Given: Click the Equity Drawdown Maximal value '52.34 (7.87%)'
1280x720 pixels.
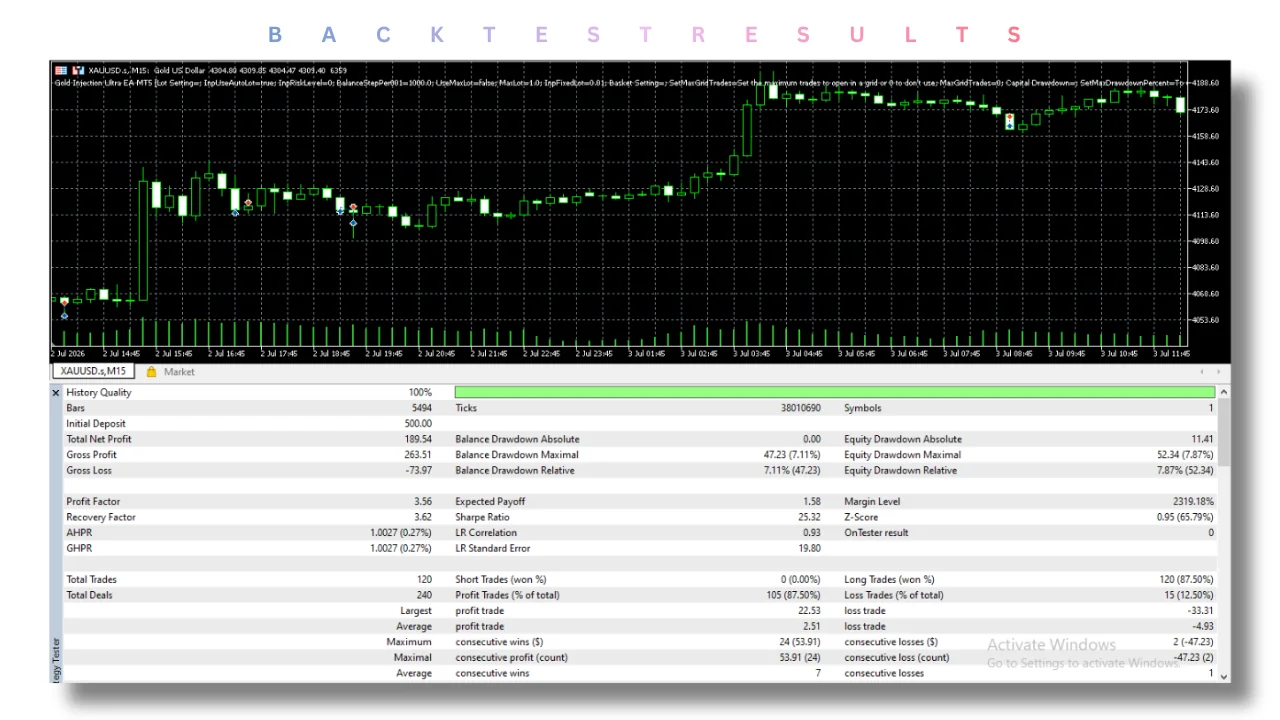Looking at the screenshot, I should coord(1186,455).
